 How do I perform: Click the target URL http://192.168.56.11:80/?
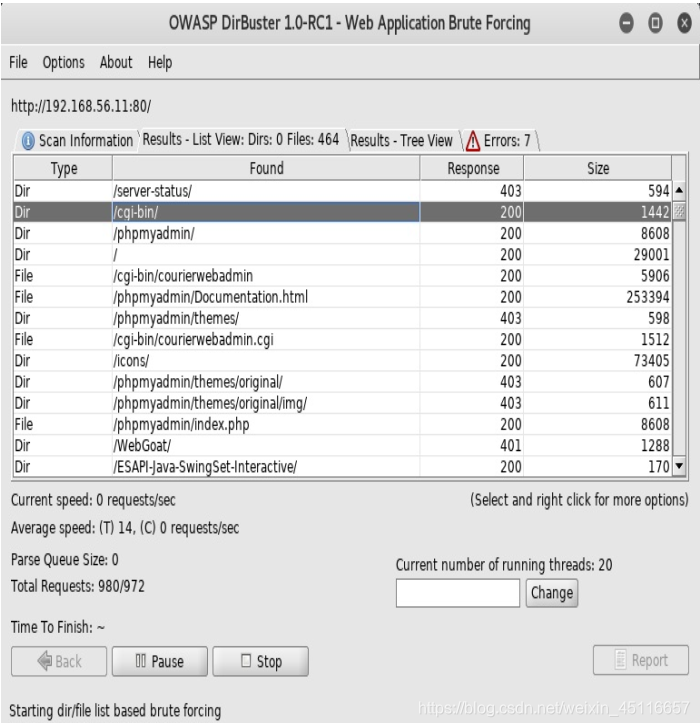(x=81, y=106)
